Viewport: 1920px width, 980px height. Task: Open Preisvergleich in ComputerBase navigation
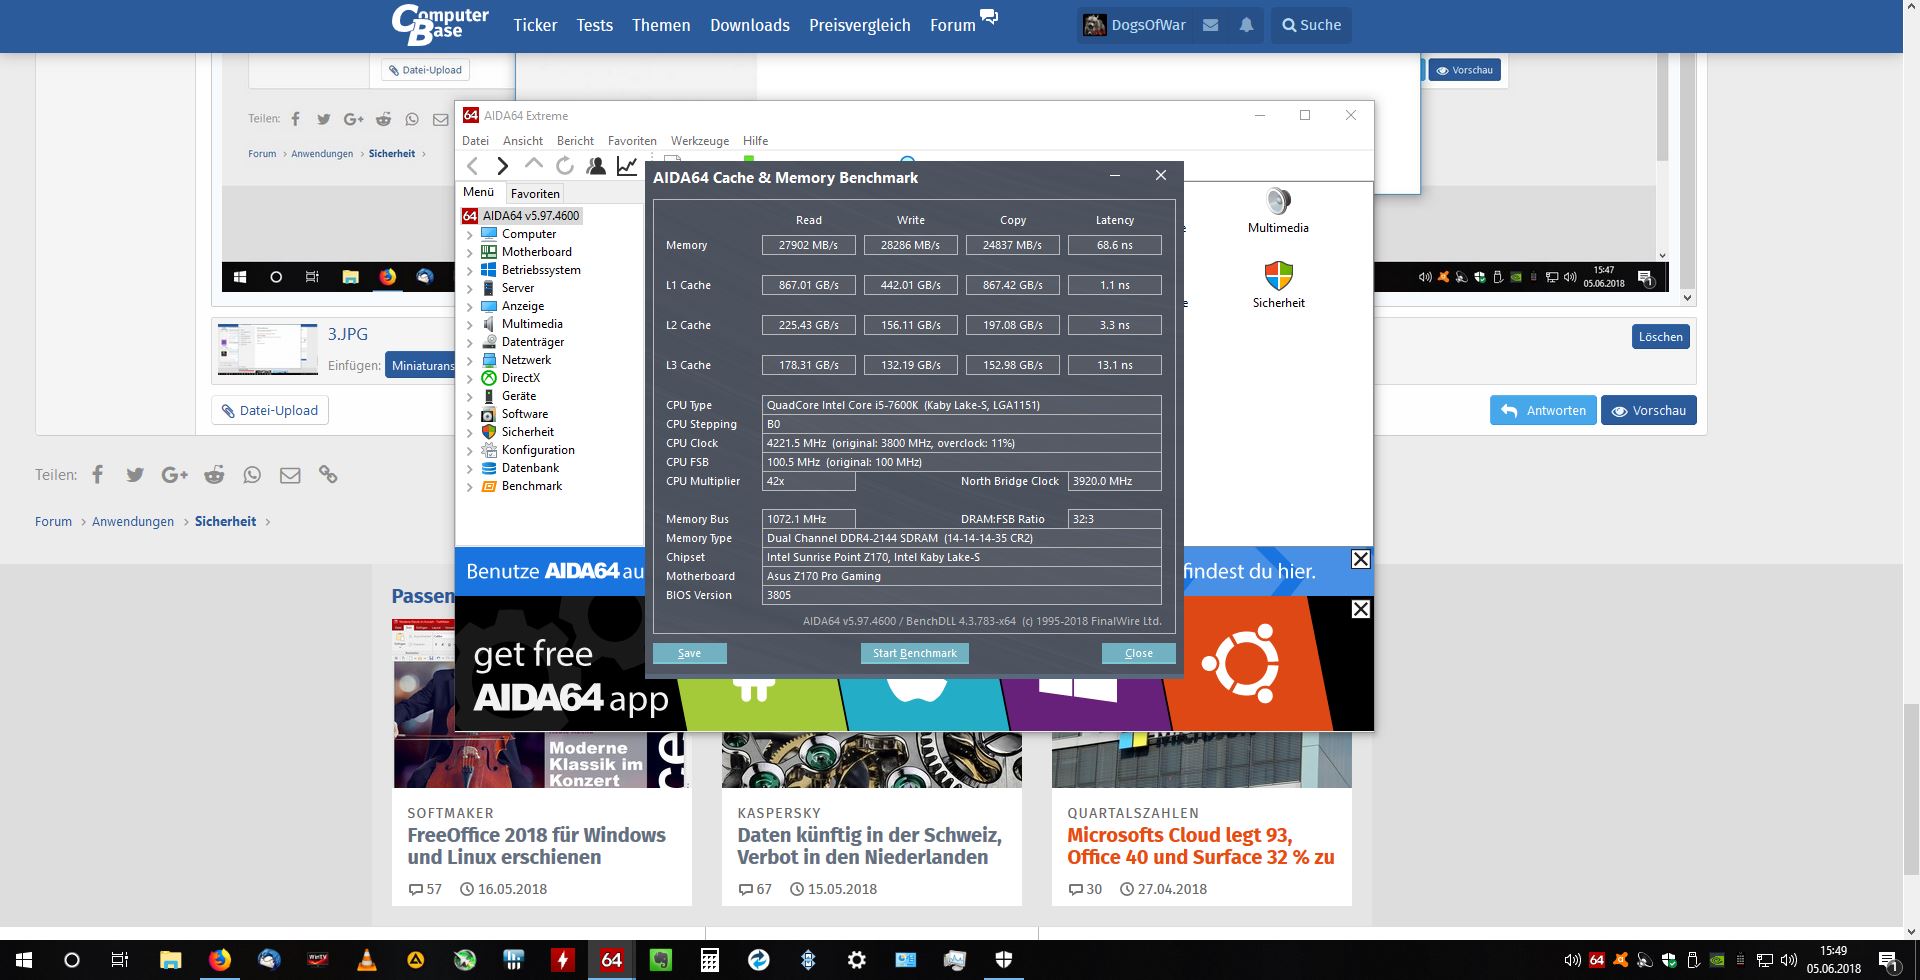(860, 26)
